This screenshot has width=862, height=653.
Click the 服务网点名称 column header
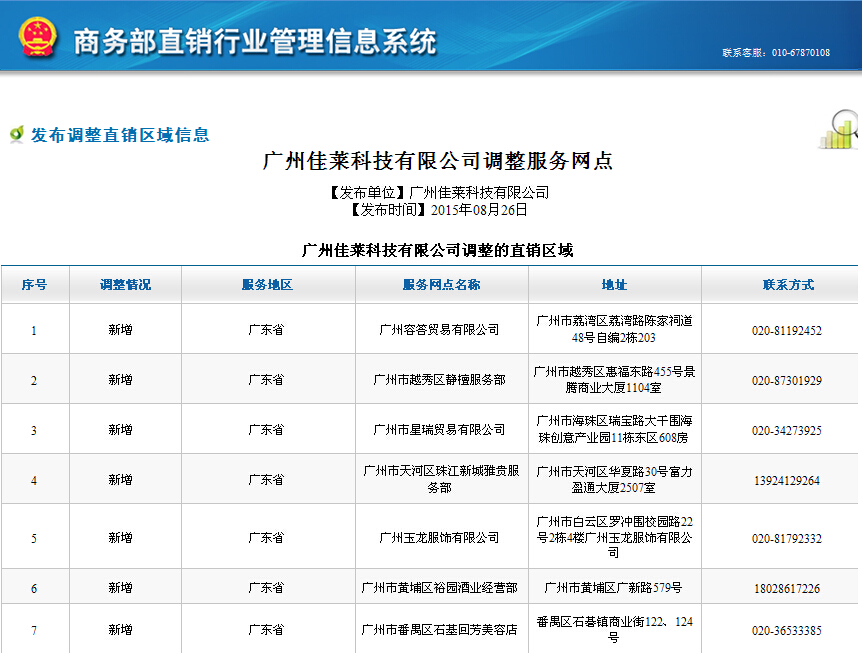(x=441, y=285)
